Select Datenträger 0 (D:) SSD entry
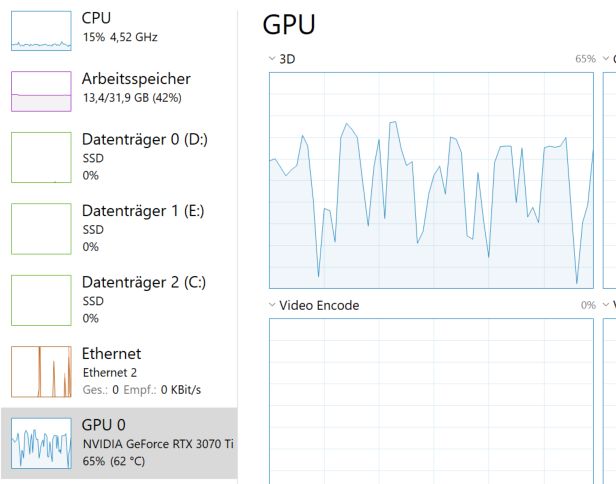The height and width of the screenshot is (484, 616). point(144,156)
